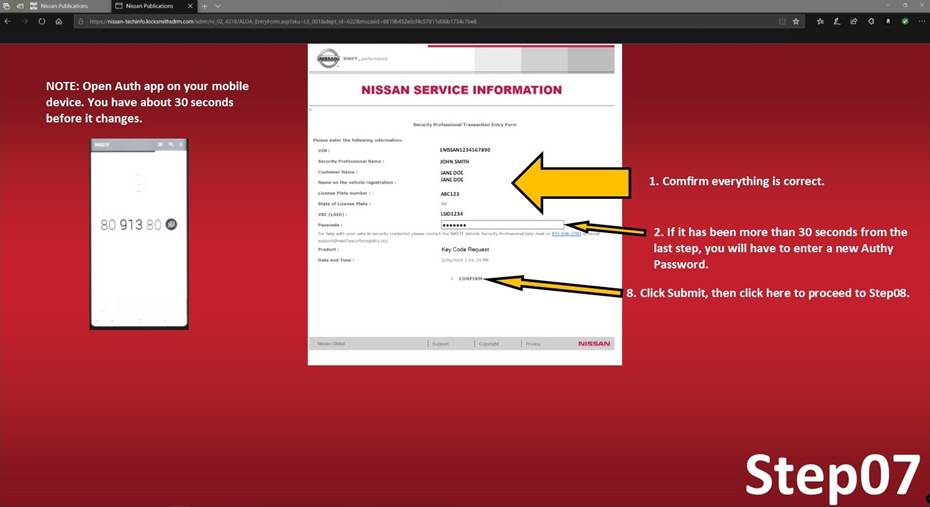Click the 80 913 80 code on phone
This screenshot has height=507, width=930.
coord(130,225)
